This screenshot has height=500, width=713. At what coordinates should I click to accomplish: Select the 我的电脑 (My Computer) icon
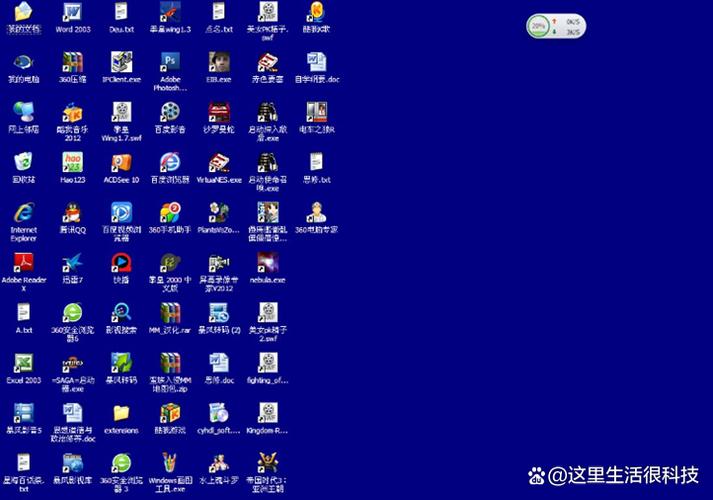click(x=24, y=62)
